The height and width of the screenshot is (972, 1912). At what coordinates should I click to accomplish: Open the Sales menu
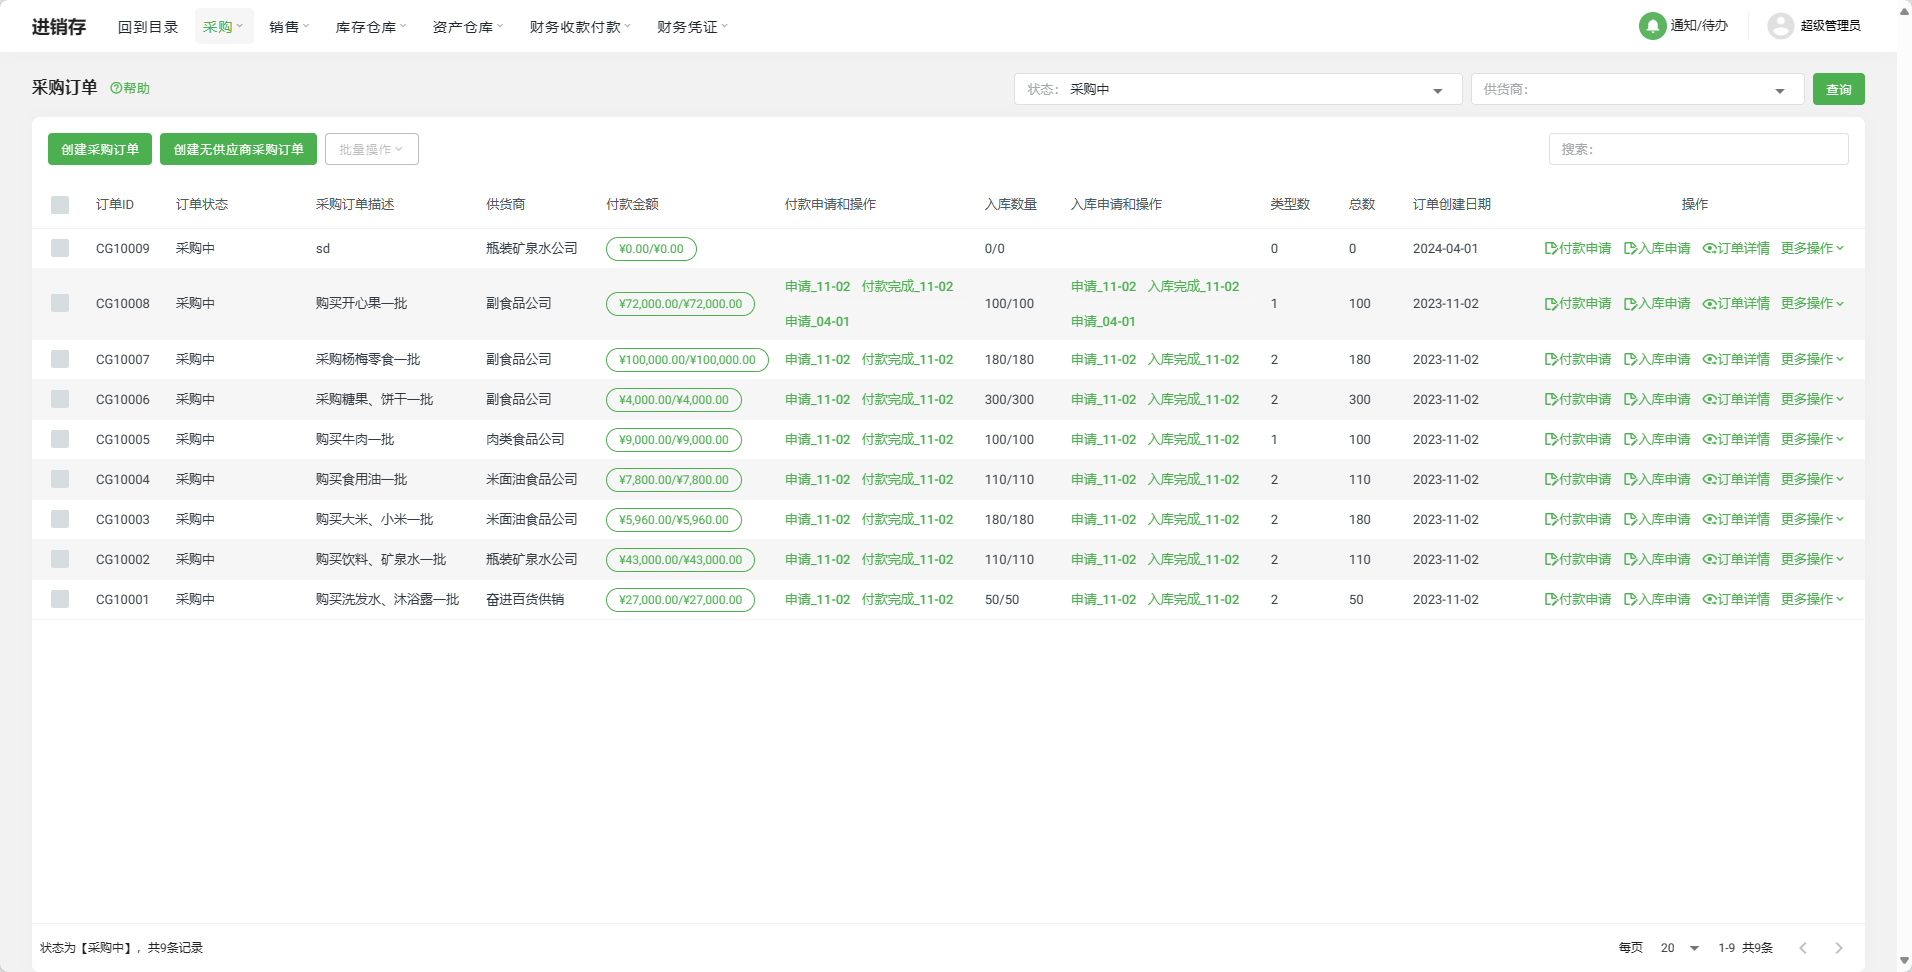(x=289, y=27)
